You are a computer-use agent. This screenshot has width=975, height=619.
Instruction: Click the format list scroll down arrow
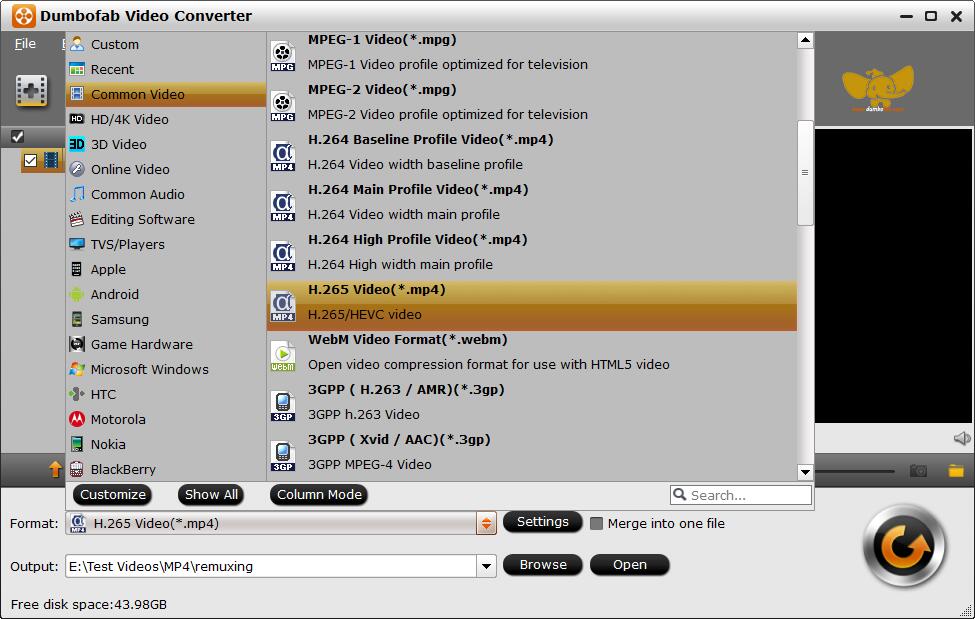[805, 472]
